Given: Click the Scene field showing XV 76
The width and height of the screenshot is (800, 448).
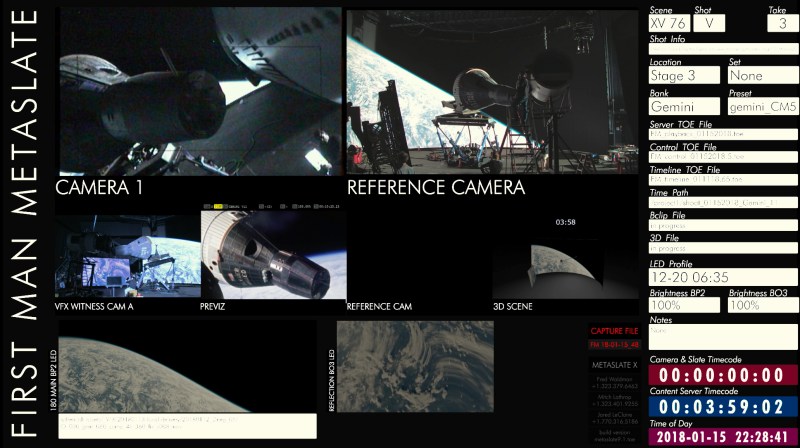Looking at the screenshot, I should tap(669, 23).
